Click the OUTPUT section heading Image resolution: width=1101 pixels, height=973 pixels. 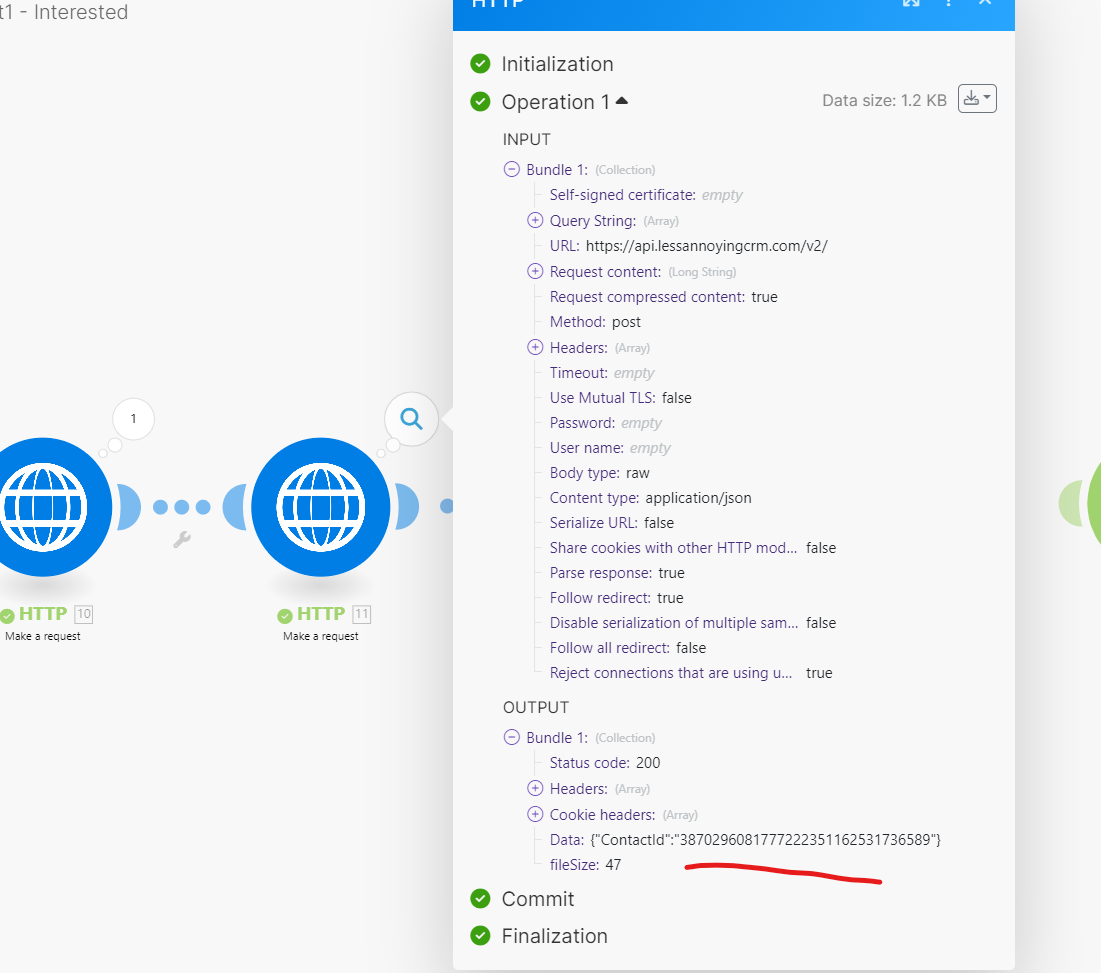[x=536, y=707]
